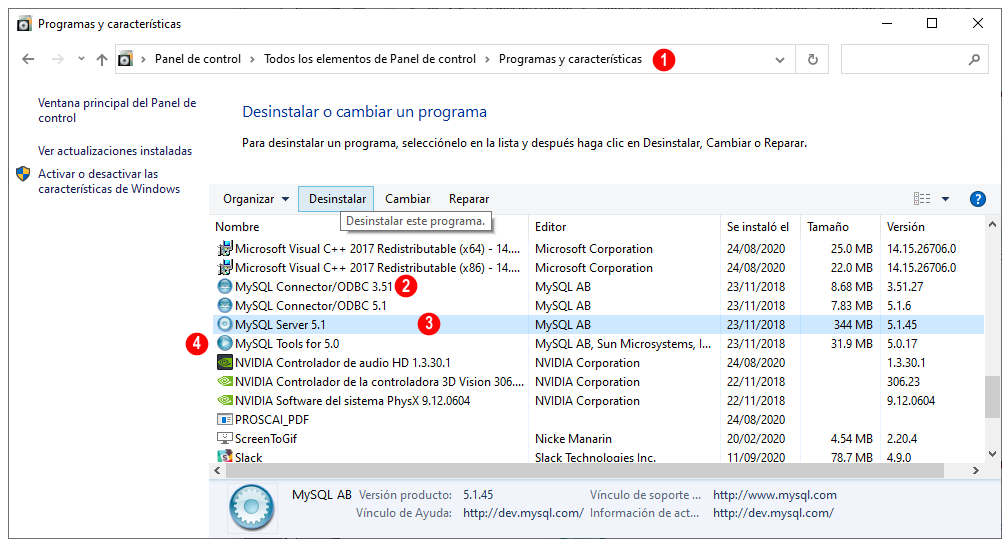Click the shield icon beside Windows features

pos(23,174)
